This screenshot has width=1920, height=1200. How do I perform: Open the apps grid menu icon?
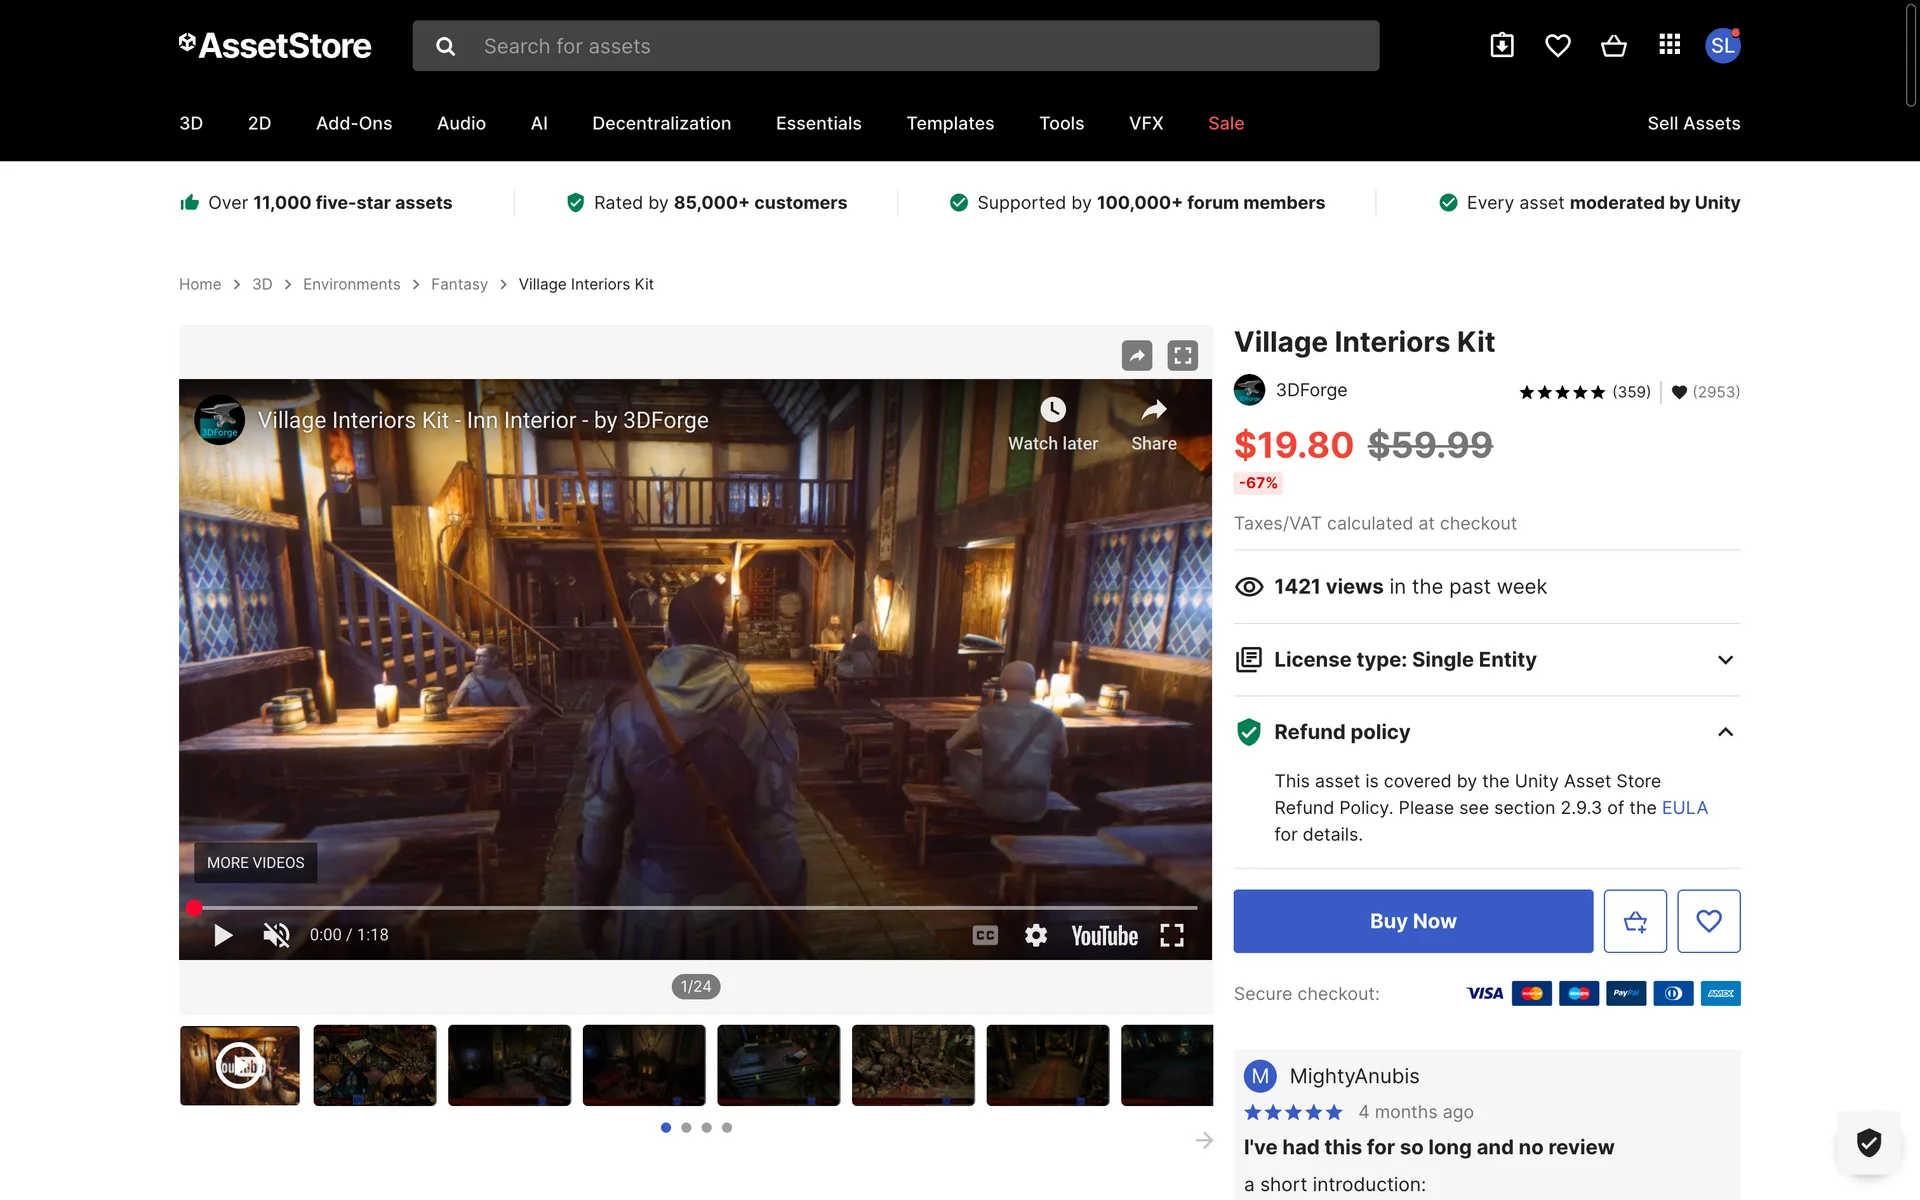click(x=1669, y=45)
